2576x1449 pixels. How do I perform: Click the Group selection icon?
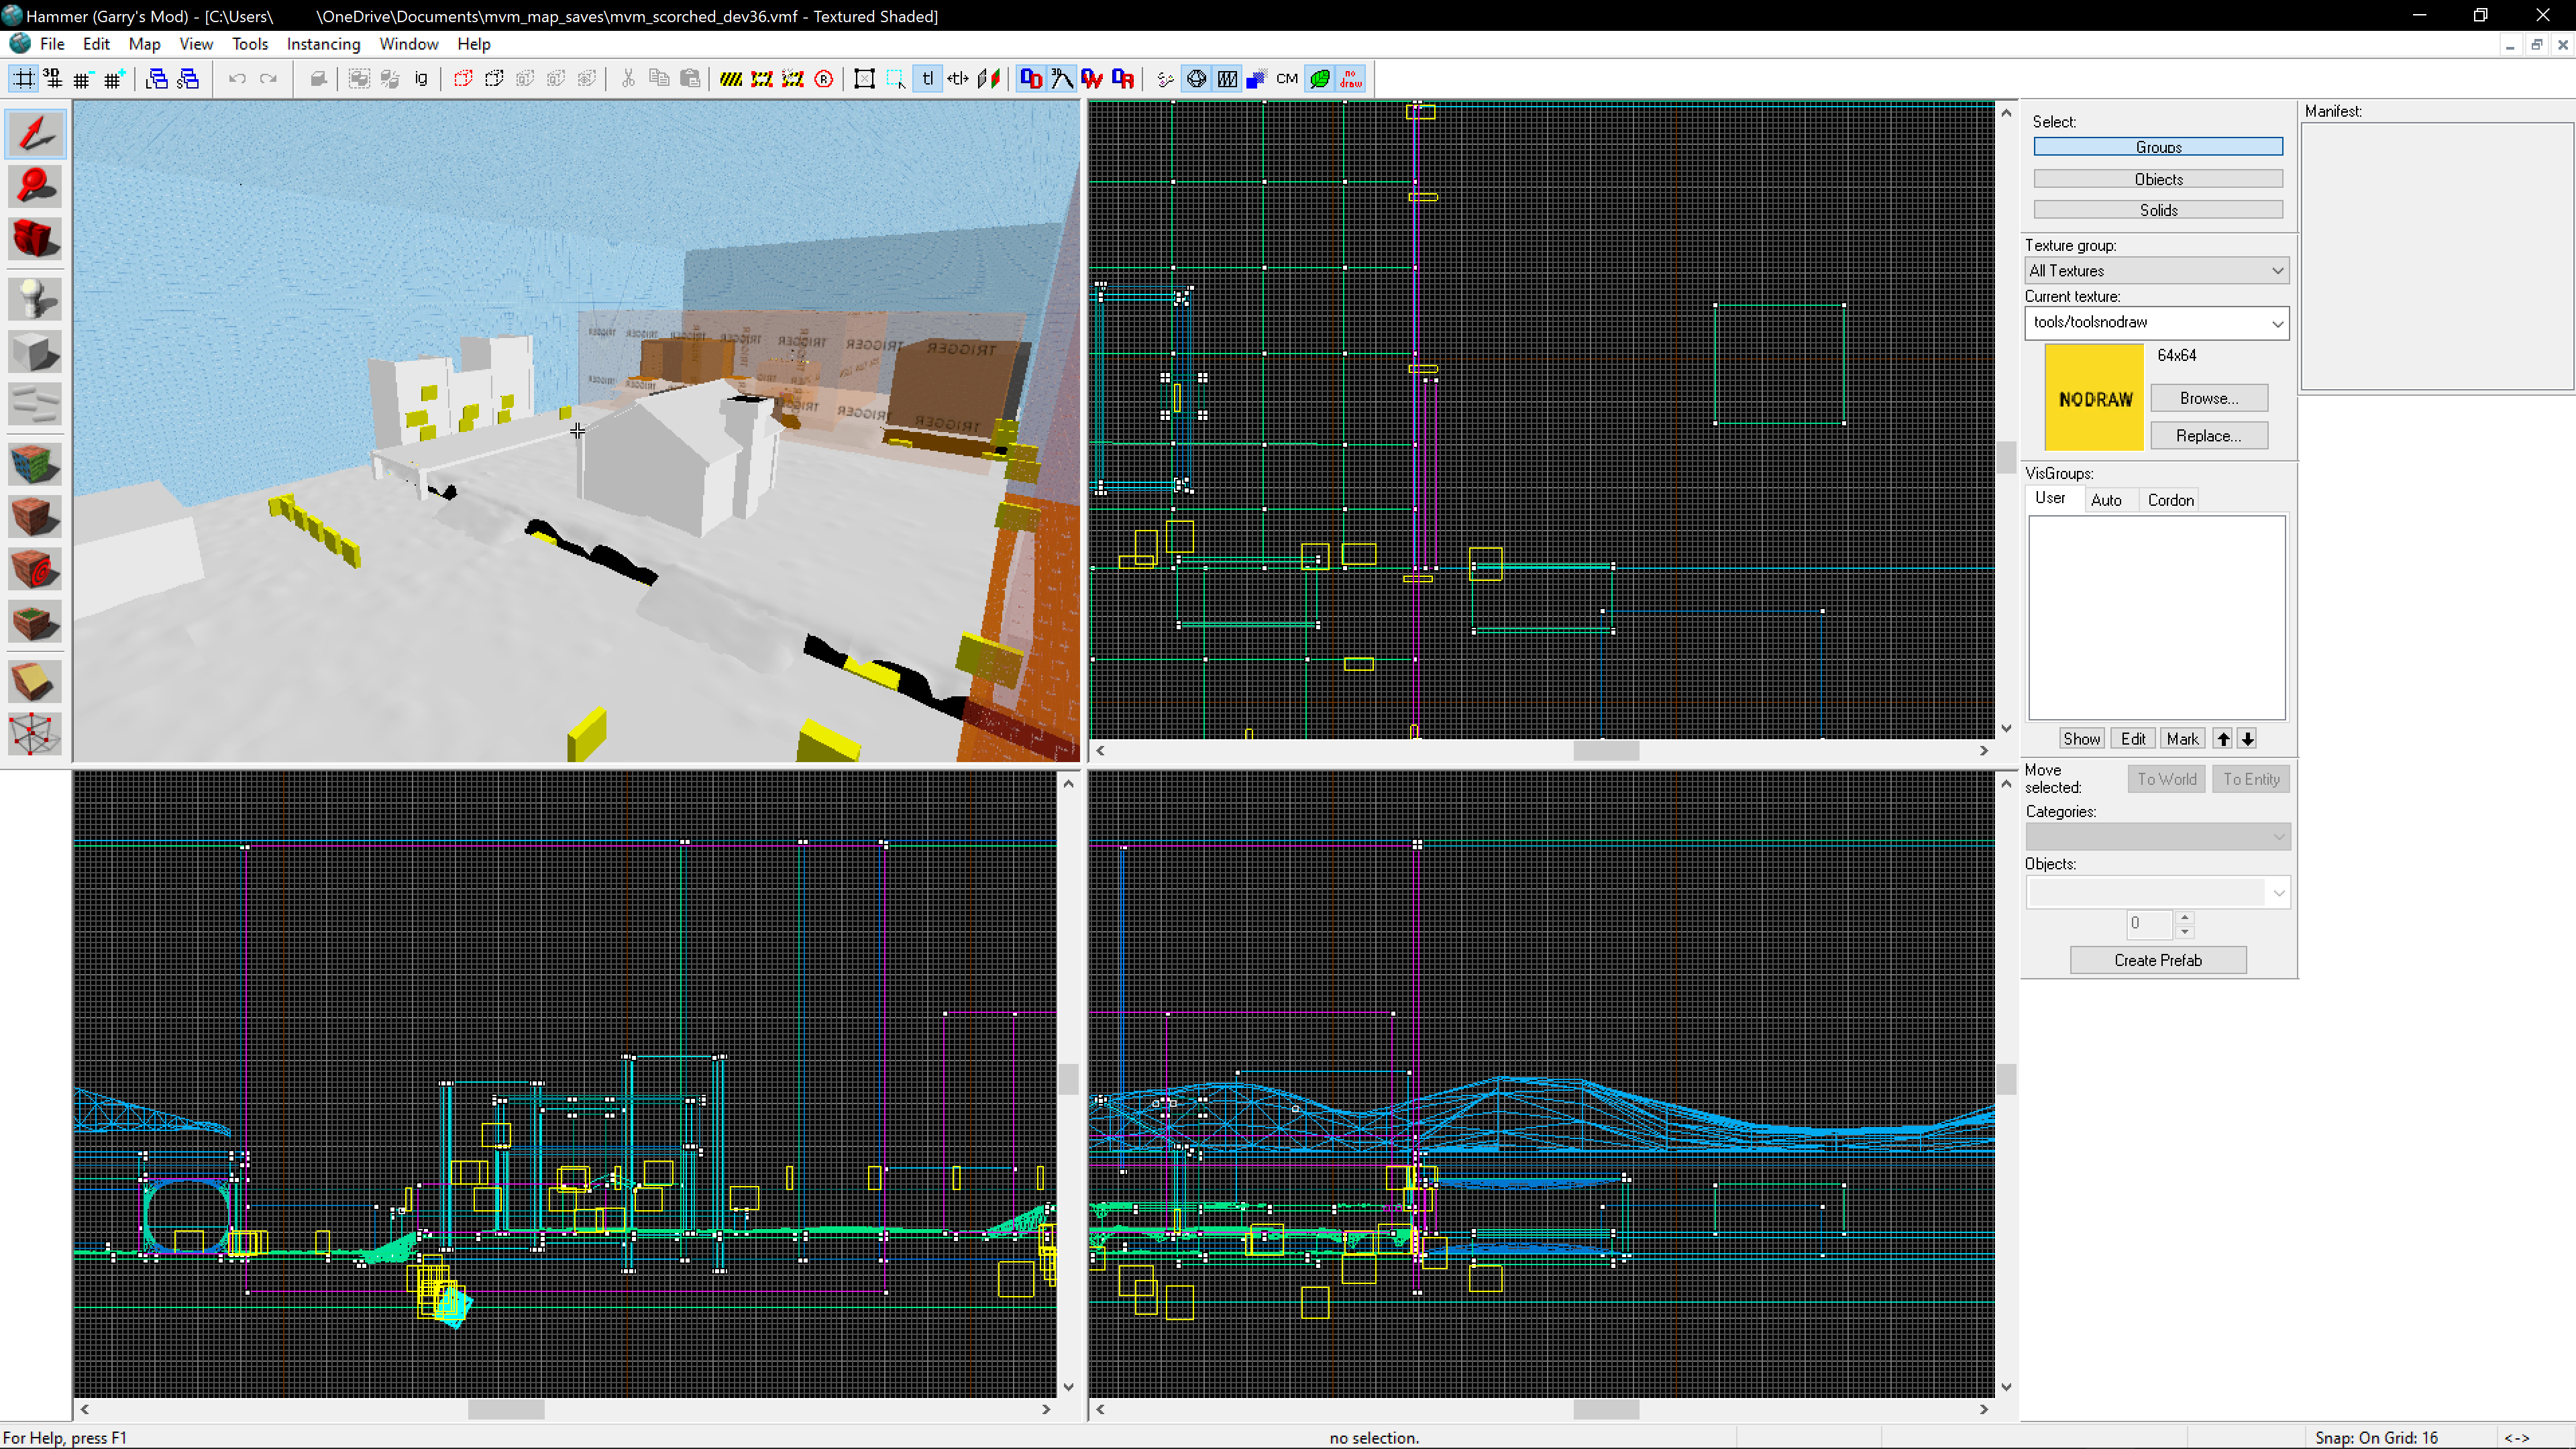(359, 79)
